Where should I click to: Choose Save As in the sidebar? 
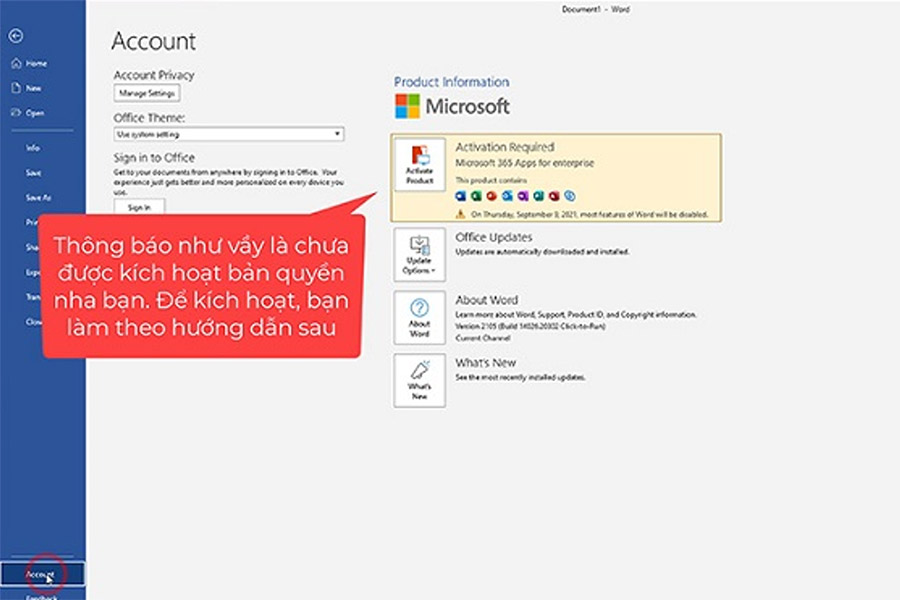(37, 197)
